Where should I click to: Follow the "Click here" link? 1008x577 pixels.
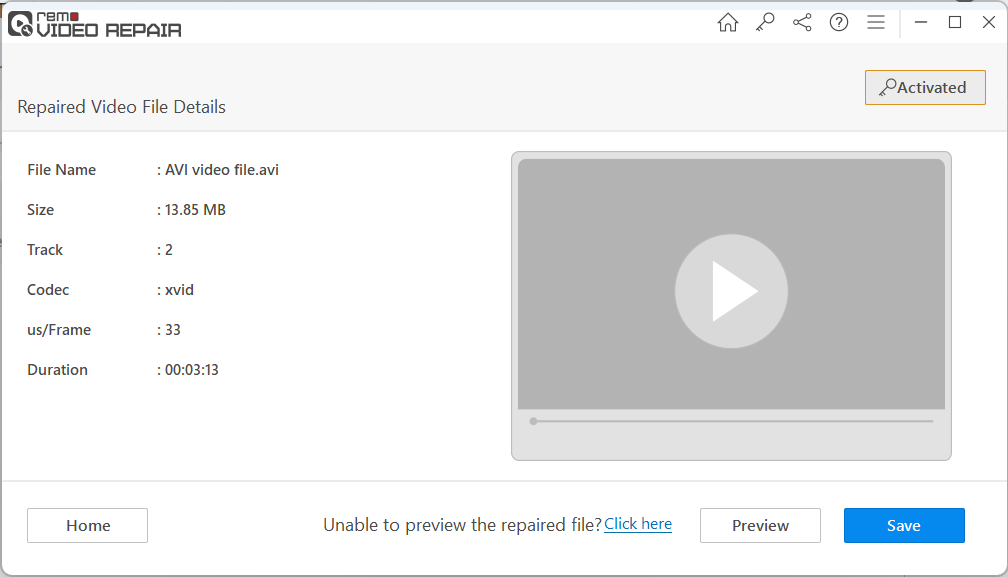tap(638, 524)
